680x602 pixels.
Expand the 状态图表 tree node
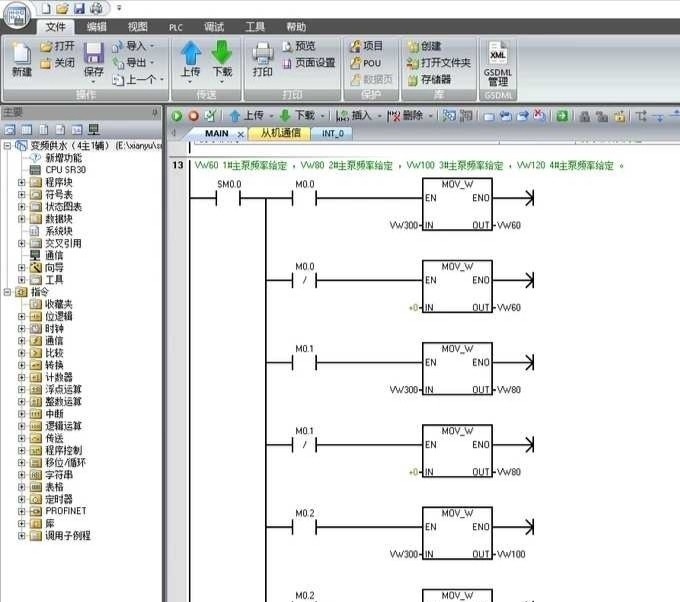pyautogui.click(x=21, y=206)
